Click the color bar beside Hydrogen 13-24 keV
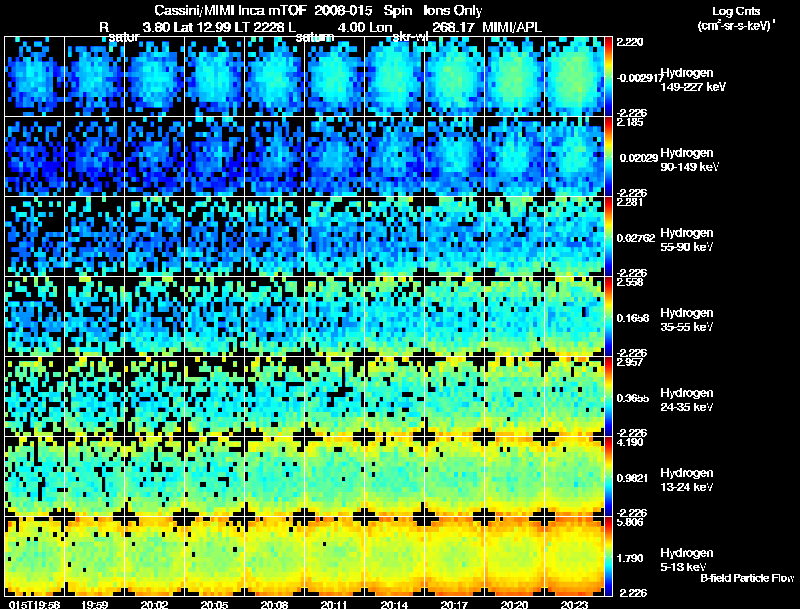 pyautogui.click(x=608, y=477)
